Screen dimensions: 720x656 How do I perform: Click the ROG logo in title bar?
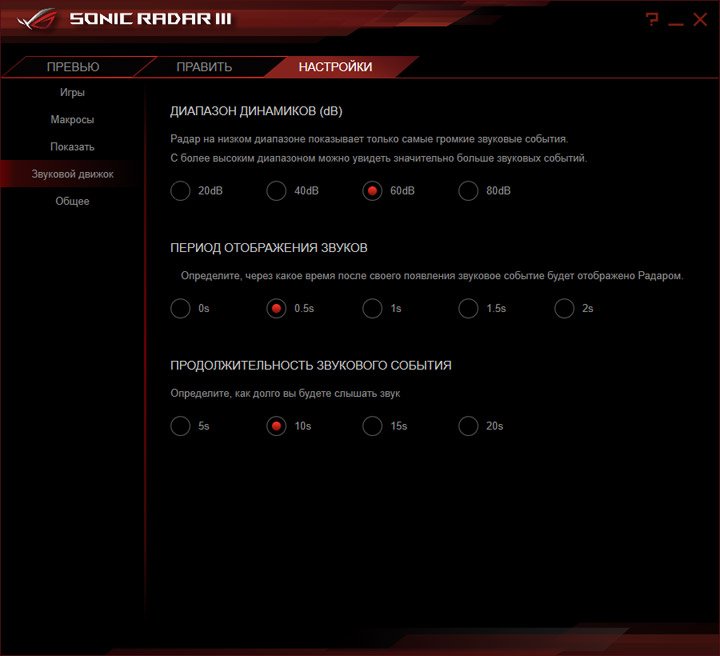coord(37,19)
